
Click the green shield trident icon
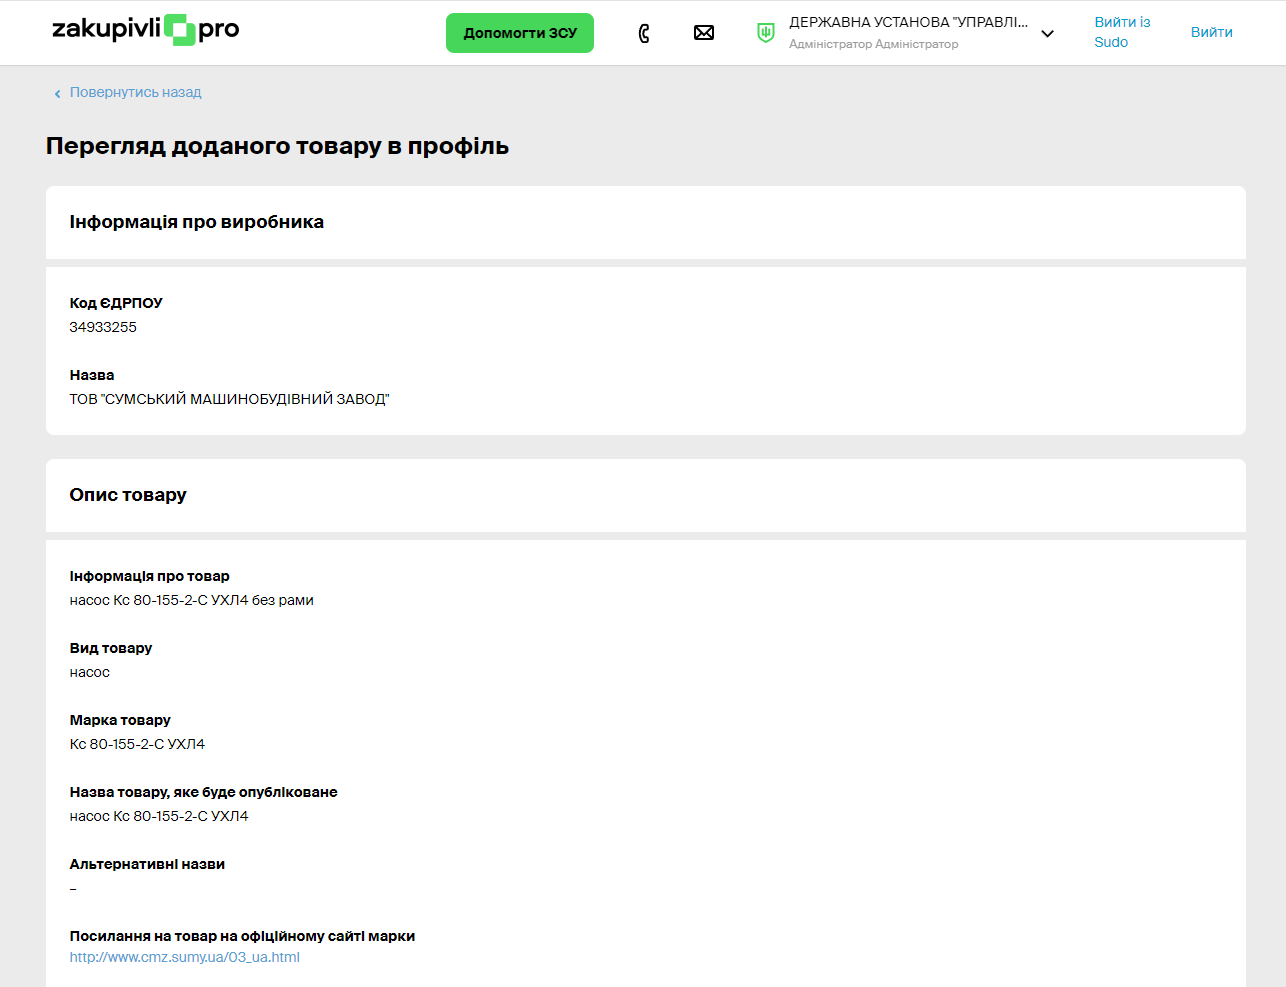(x=766, y=33)
